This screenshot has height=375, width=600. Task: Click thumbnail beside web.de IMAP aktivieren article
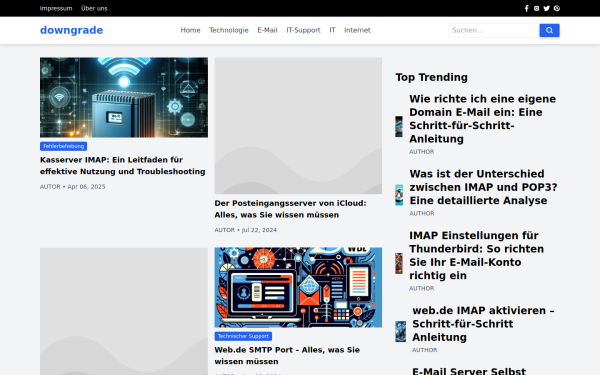(401, 331)
